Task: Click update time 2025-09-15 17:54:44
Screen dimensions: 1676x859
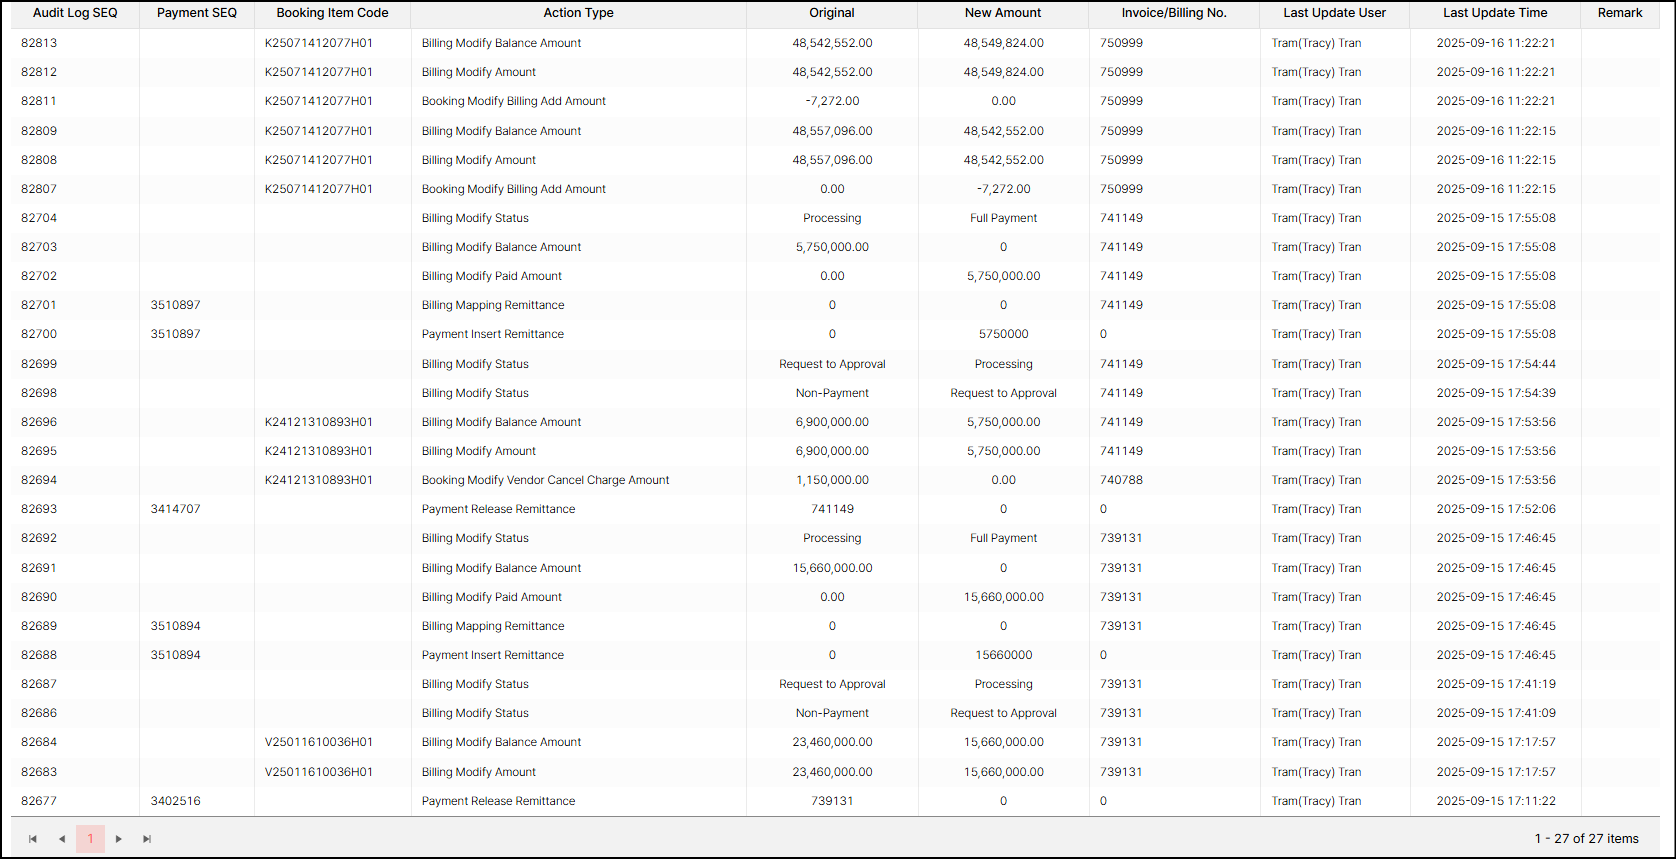Action: (x=1496, y=364)
